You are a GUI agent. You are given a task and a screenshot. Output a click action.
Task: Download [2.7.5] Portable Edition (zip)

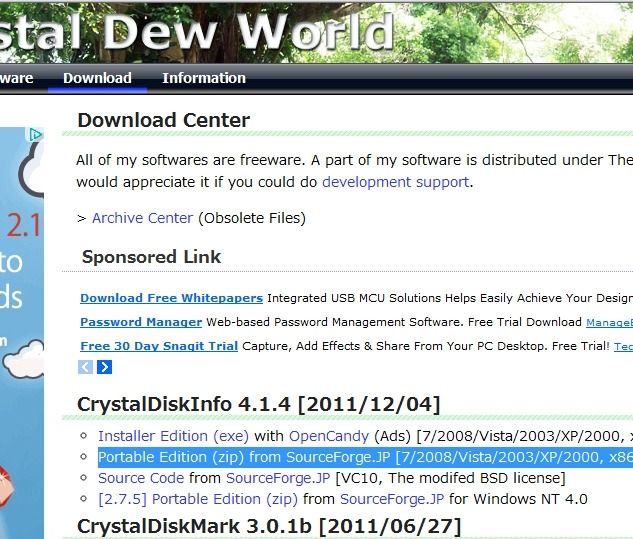[x=198, y=499]
